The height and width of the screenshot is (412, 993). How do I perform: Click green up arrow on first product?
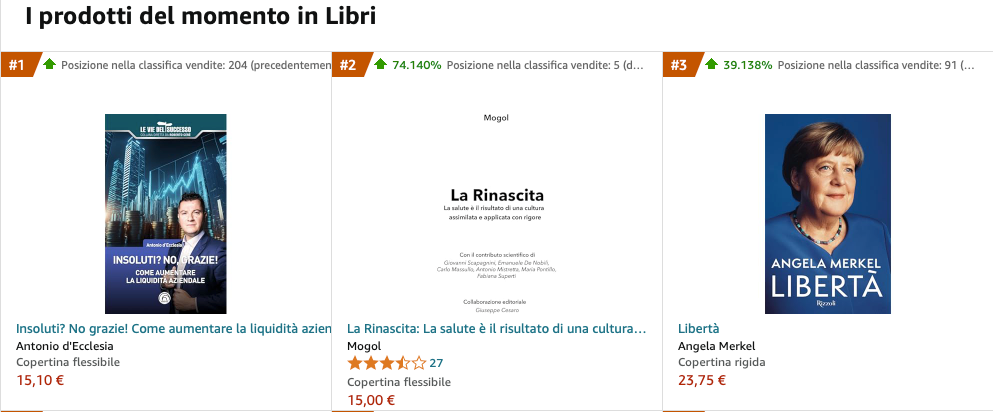coord(49,65)
